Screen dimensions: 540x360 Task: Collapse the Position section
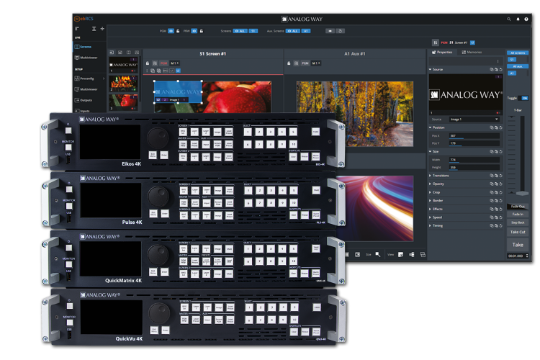point(430,128)
